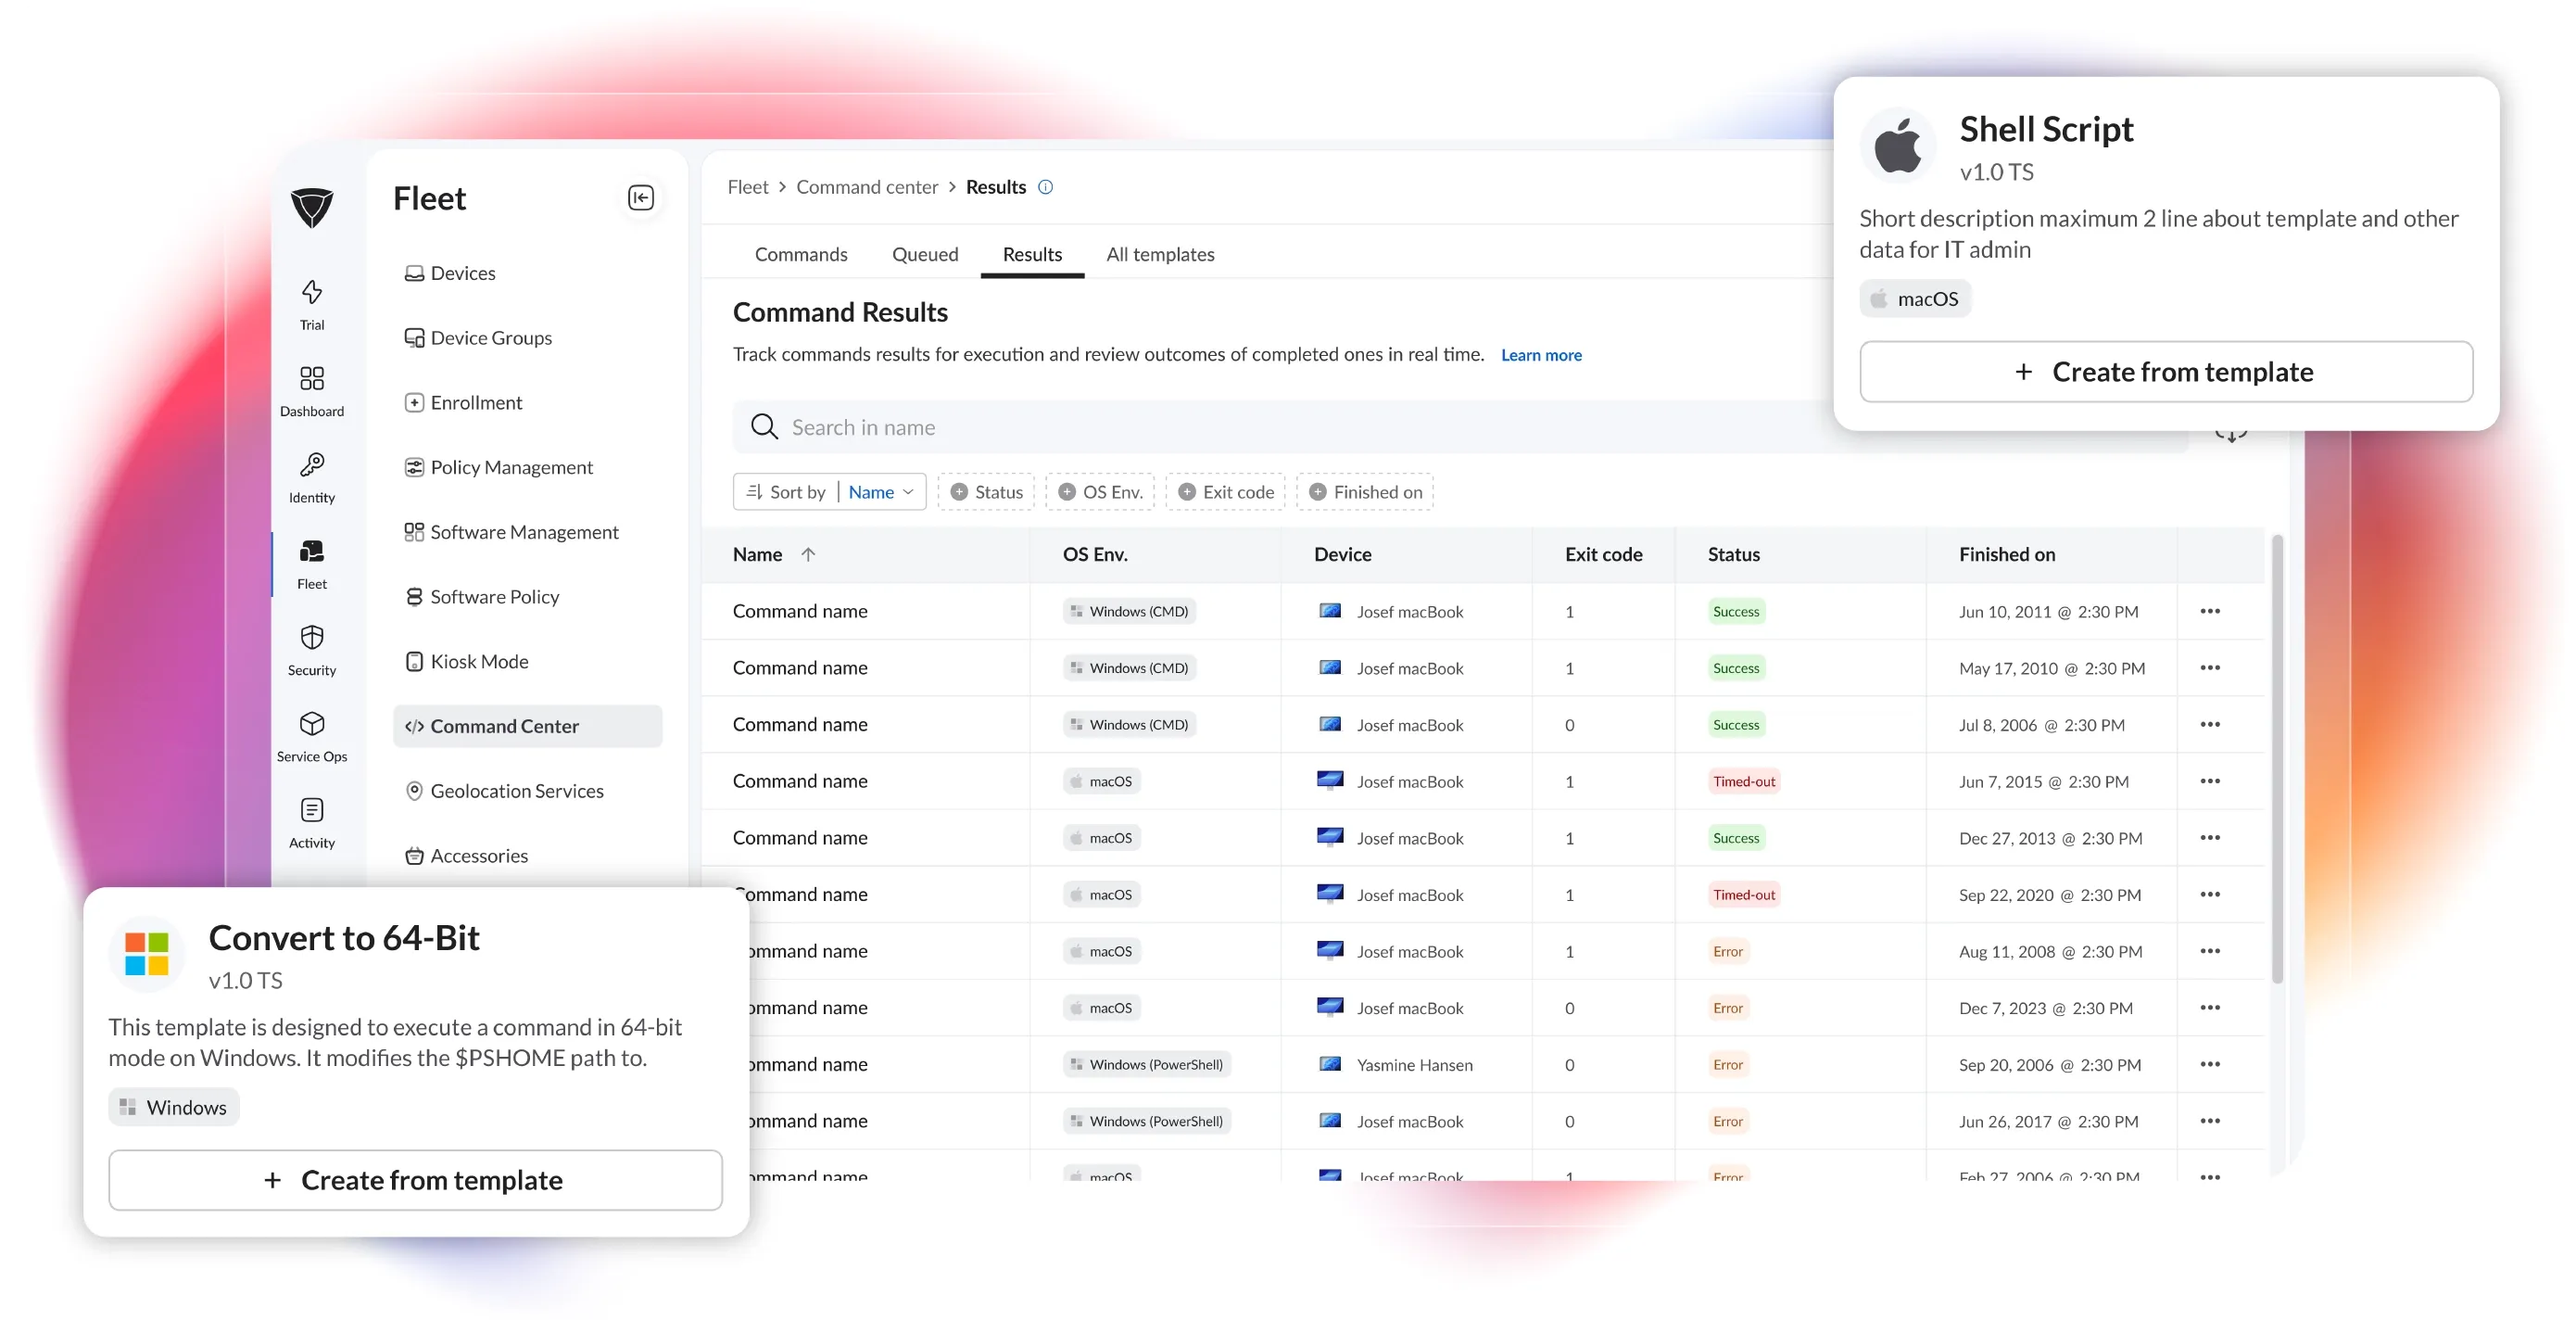Click Create from template on Convert to 64-Bit card

point(415,1180)
